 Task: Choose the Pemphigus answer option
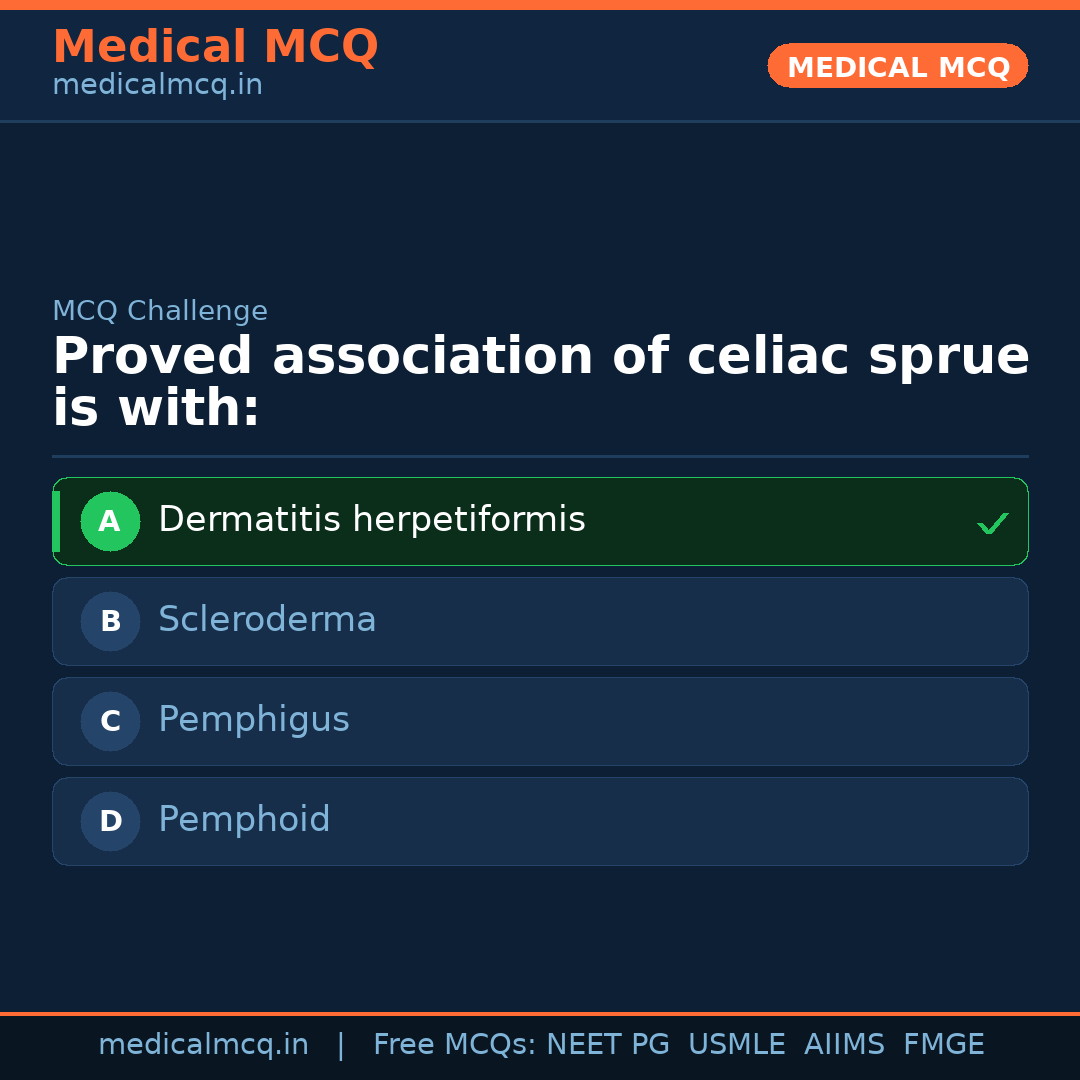(254, 720)
